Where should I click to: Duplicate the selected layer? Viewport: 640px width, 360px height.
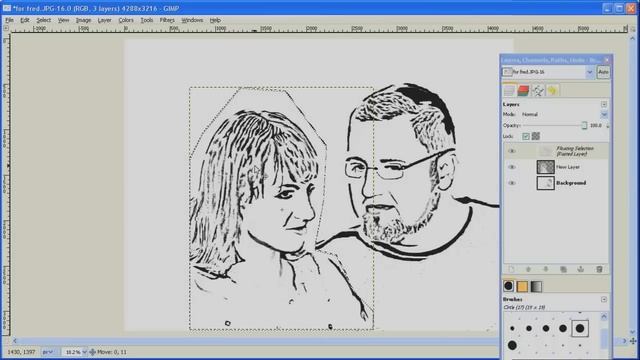pyautogui.click(x=564, y=269)
